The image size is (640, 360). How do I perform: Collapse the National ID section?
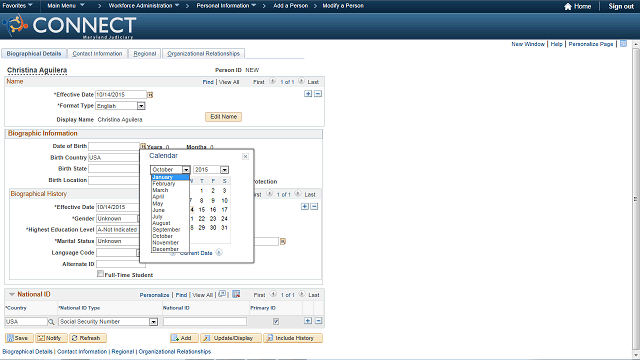[x=12, y=294]
